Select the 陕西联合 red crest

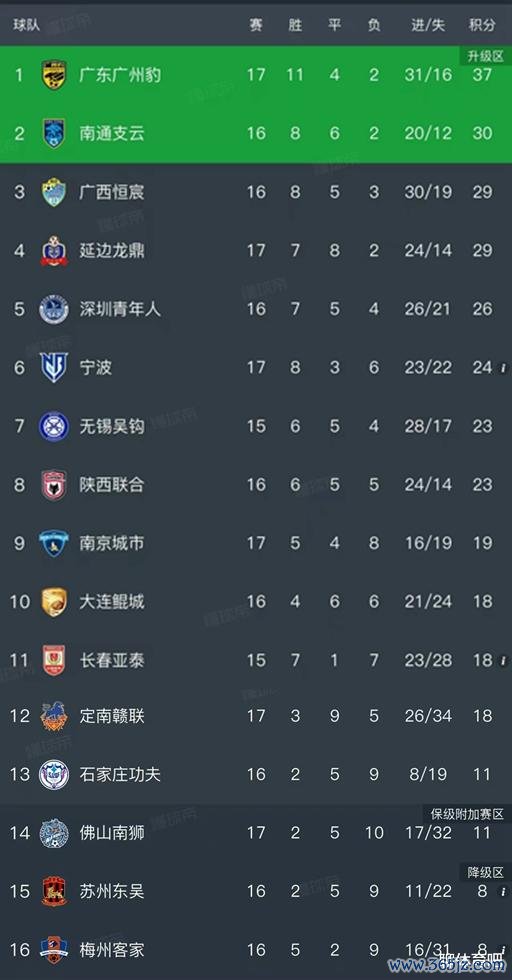tap(54, 485)
